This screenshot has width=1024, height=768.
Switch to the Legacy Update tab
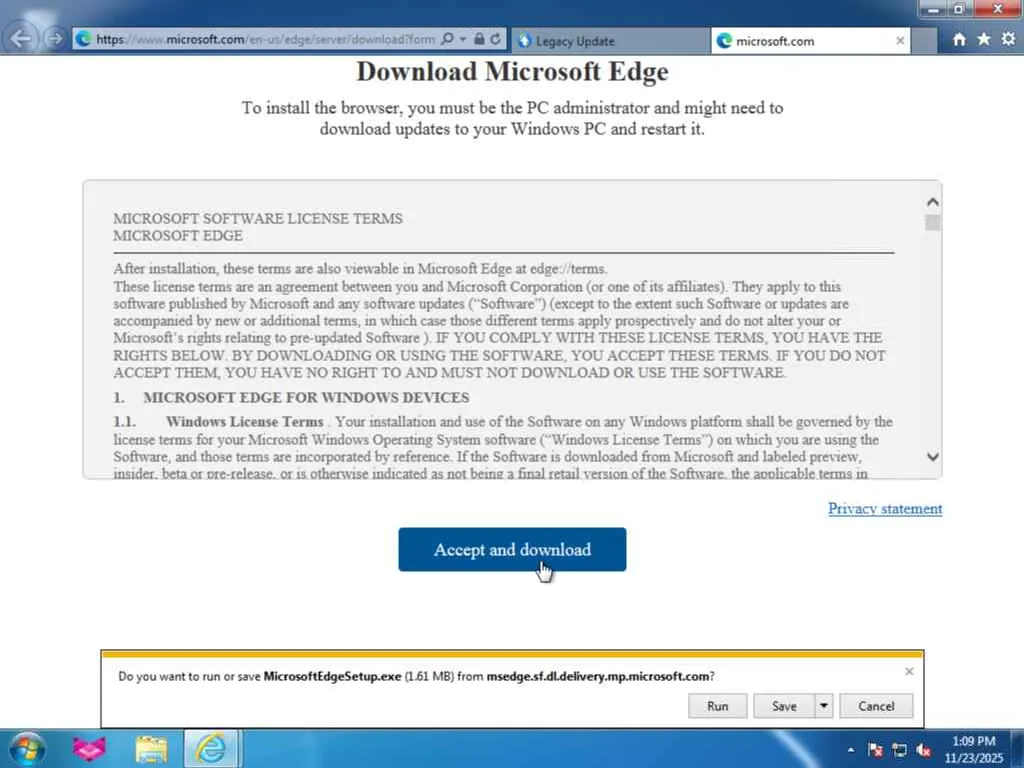(609, 41)
